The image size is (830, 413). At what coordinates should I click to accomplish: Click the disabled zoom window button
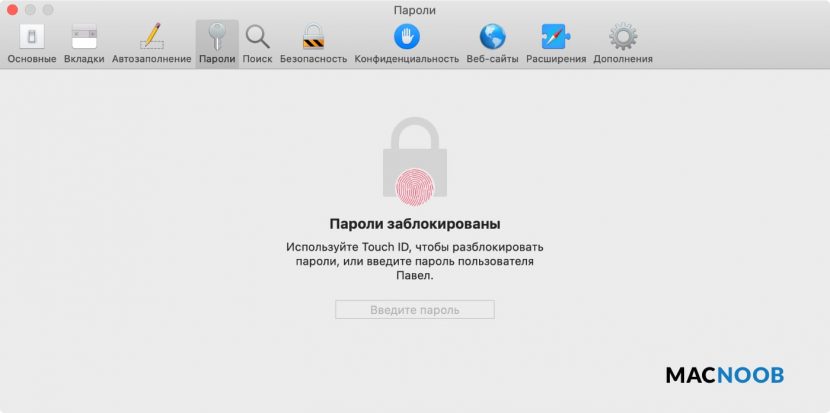point(48,10)
